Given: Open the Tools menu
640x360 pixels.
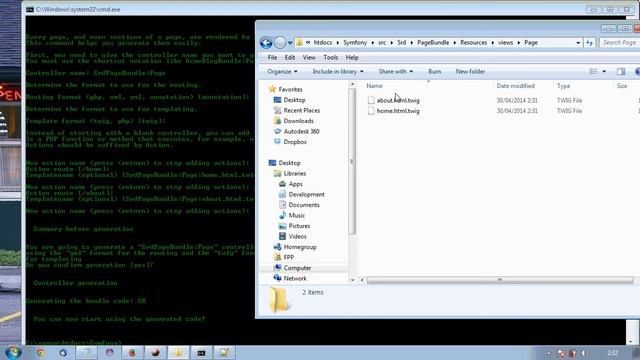Looking at the screenshot, I should tap(331, 58).
